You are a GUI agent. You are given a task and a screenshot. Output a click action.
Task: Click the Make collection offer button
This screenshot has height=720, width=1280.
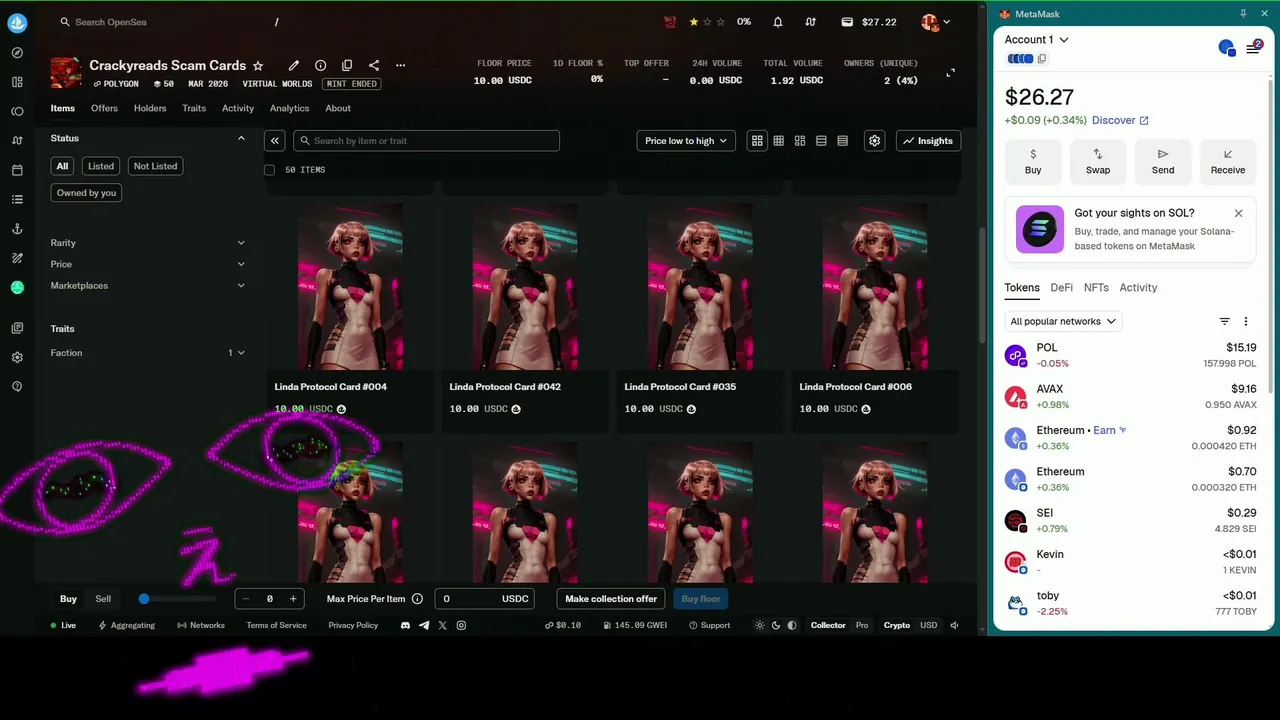(x=611, y=599)
